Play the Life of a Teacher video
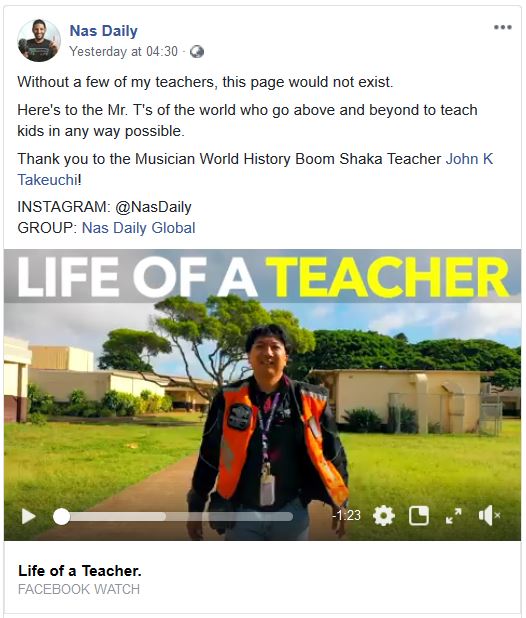526x618 pixels. 28,516
